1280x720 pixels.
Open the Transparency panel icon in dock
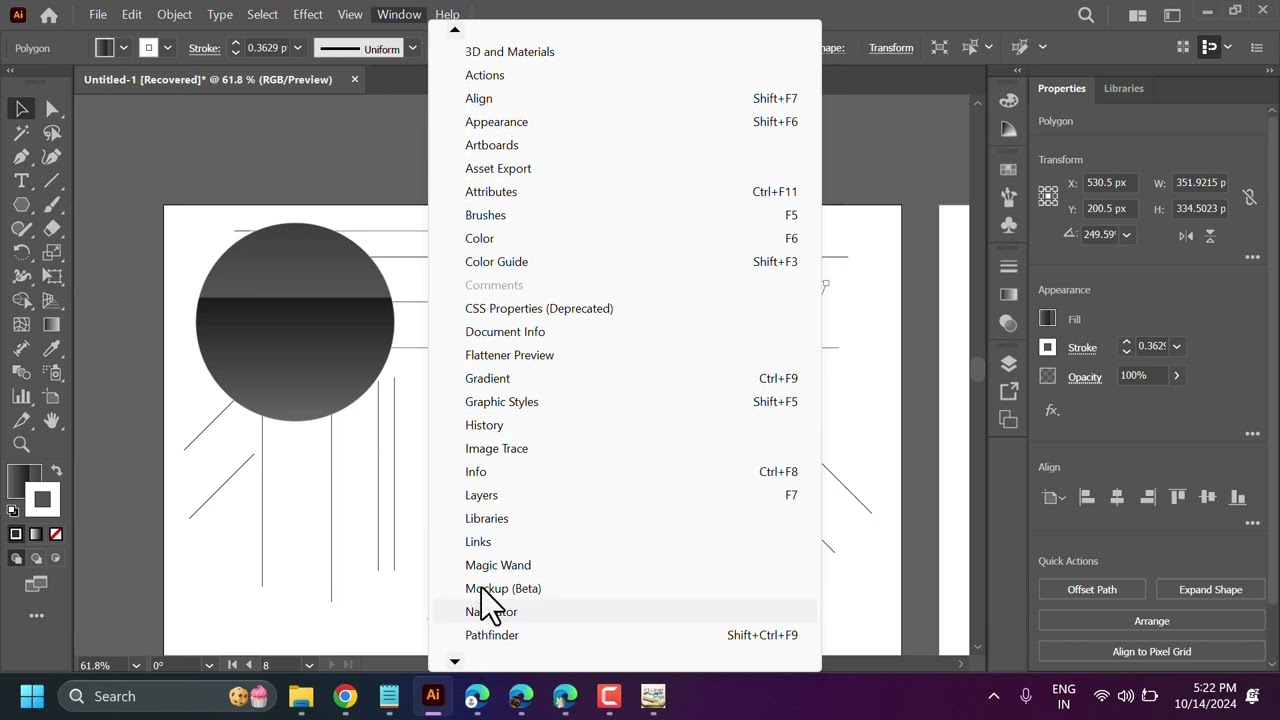click(1008, 323)
